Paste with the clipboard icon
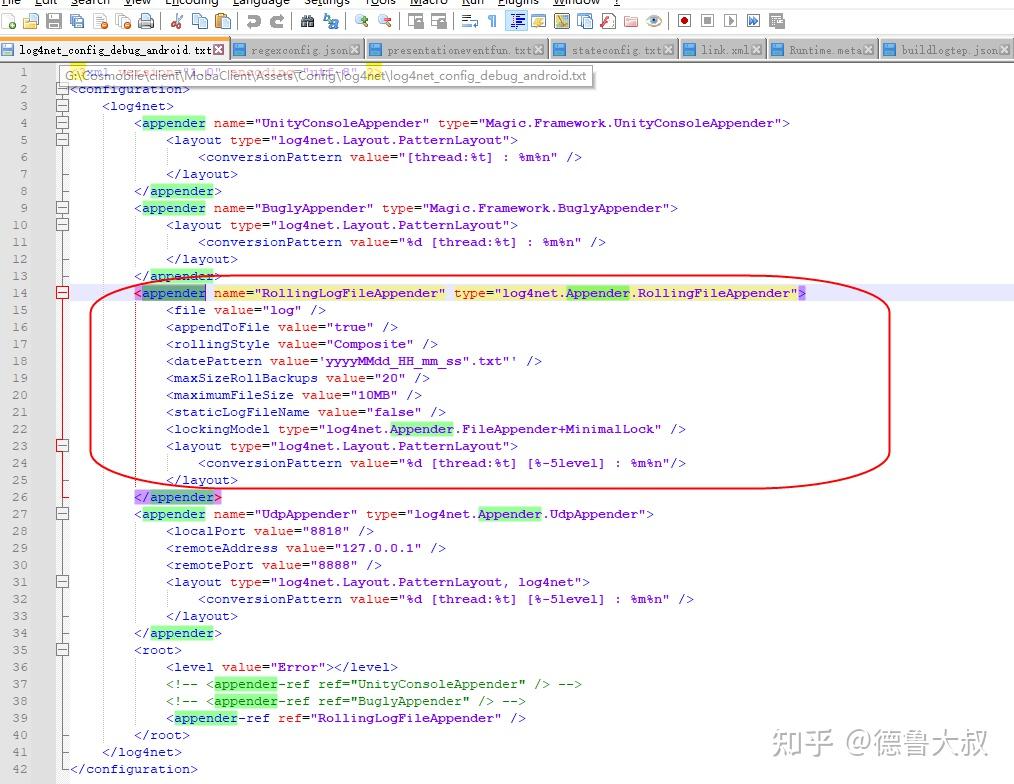This screenshot has width=1014, height=784. [x=222, y=21]
